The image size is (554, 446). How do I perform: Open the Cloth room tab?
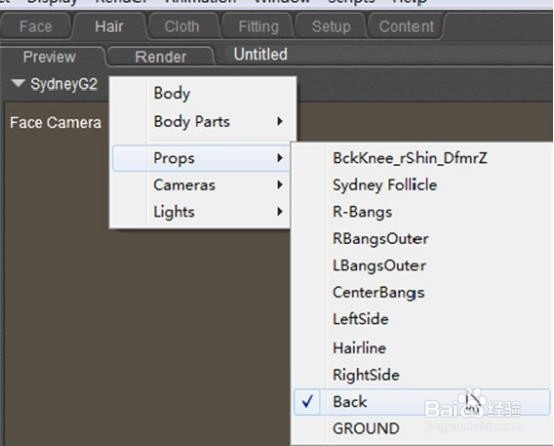coord(182,27)
